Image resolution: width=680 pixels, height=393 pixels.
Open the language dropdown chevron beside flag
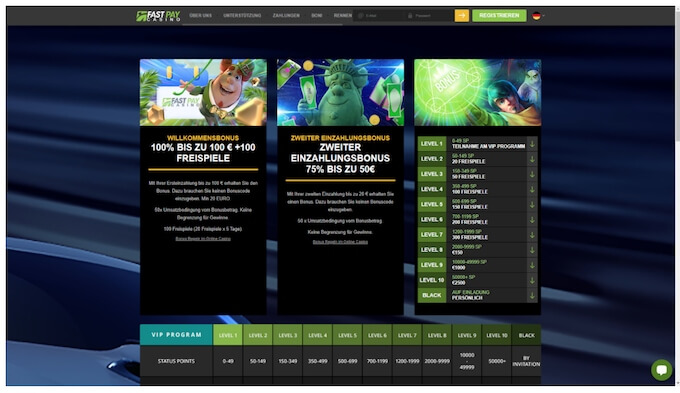click(x=543, y=16)
